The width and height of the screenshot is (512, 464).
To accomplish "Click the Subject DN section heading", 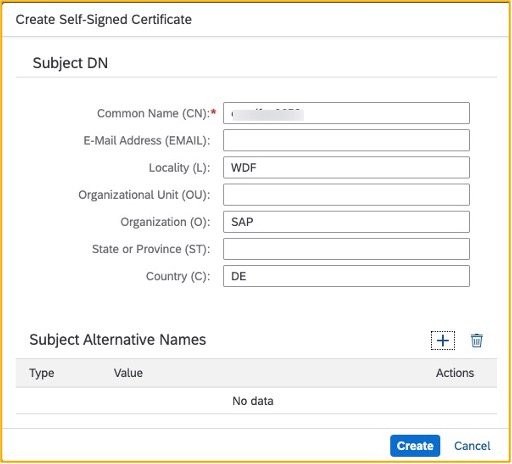I will [70, 63].
